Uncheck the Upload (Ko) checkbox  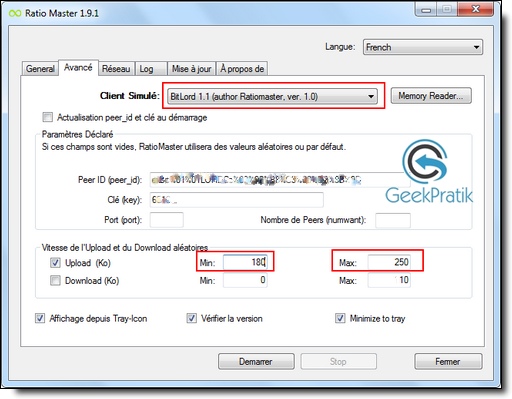(x=55, y=263)
